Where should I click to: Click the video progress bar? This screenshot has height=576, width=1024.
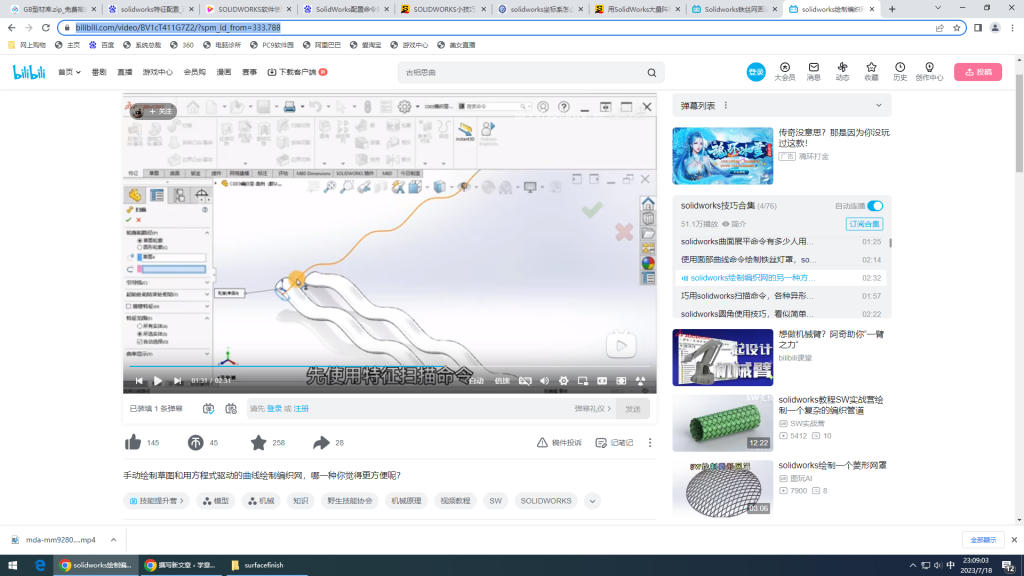click(390, 366)
